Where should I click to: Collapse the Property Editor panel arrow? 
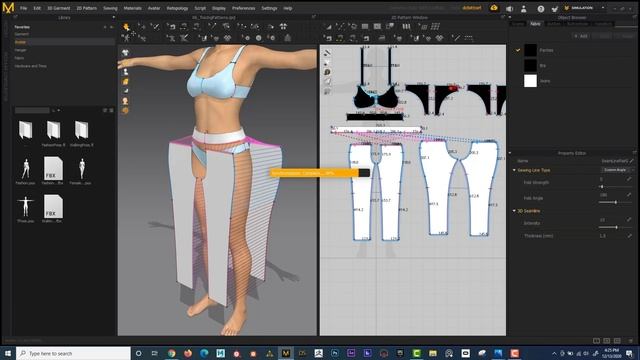click(x=510, y=153)
